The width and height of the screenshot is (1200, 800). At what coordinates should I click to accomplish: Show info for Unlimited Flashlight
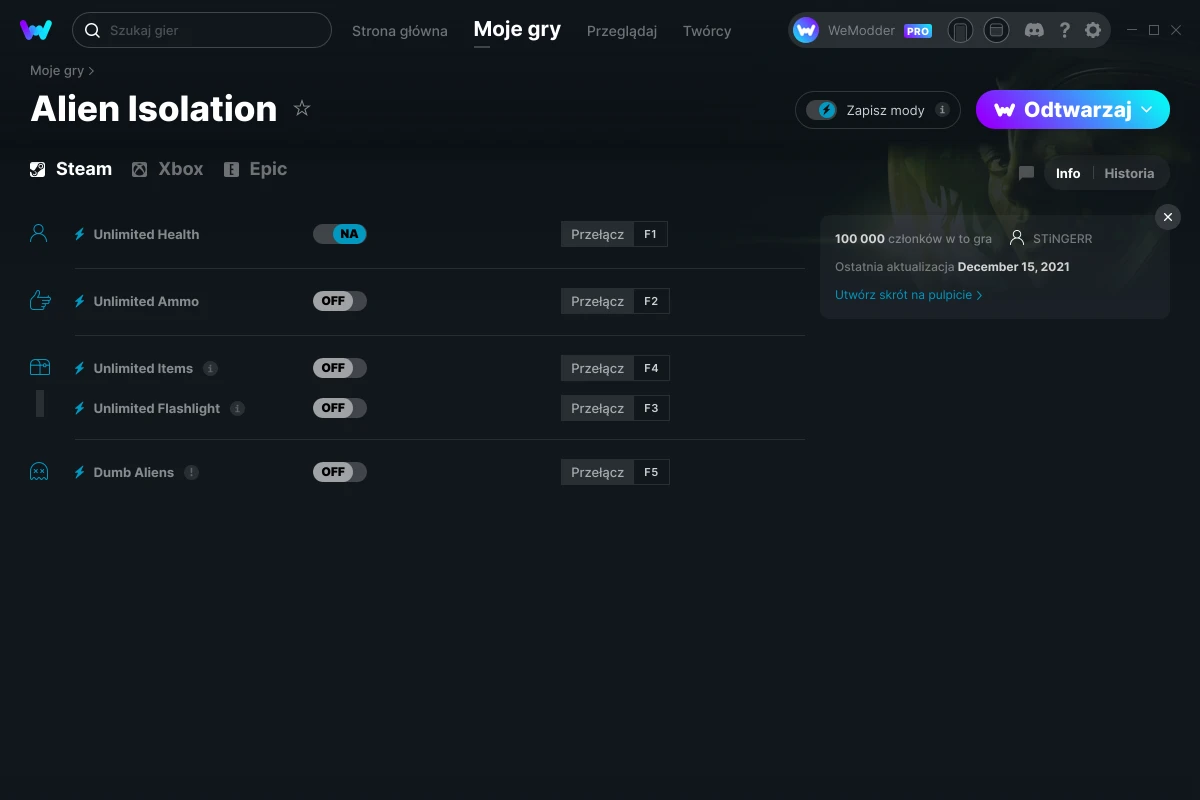pos(237,408)
